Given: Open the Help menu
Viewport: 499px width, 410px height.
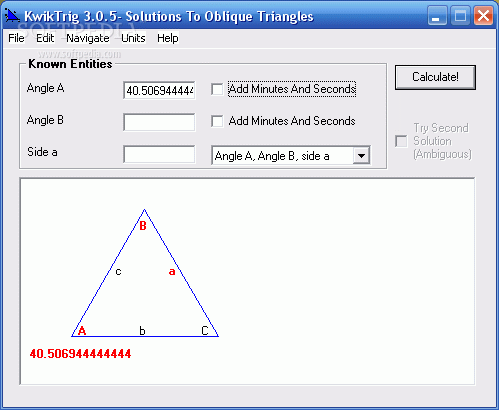Looking at the screenshot, I should 168,38.
